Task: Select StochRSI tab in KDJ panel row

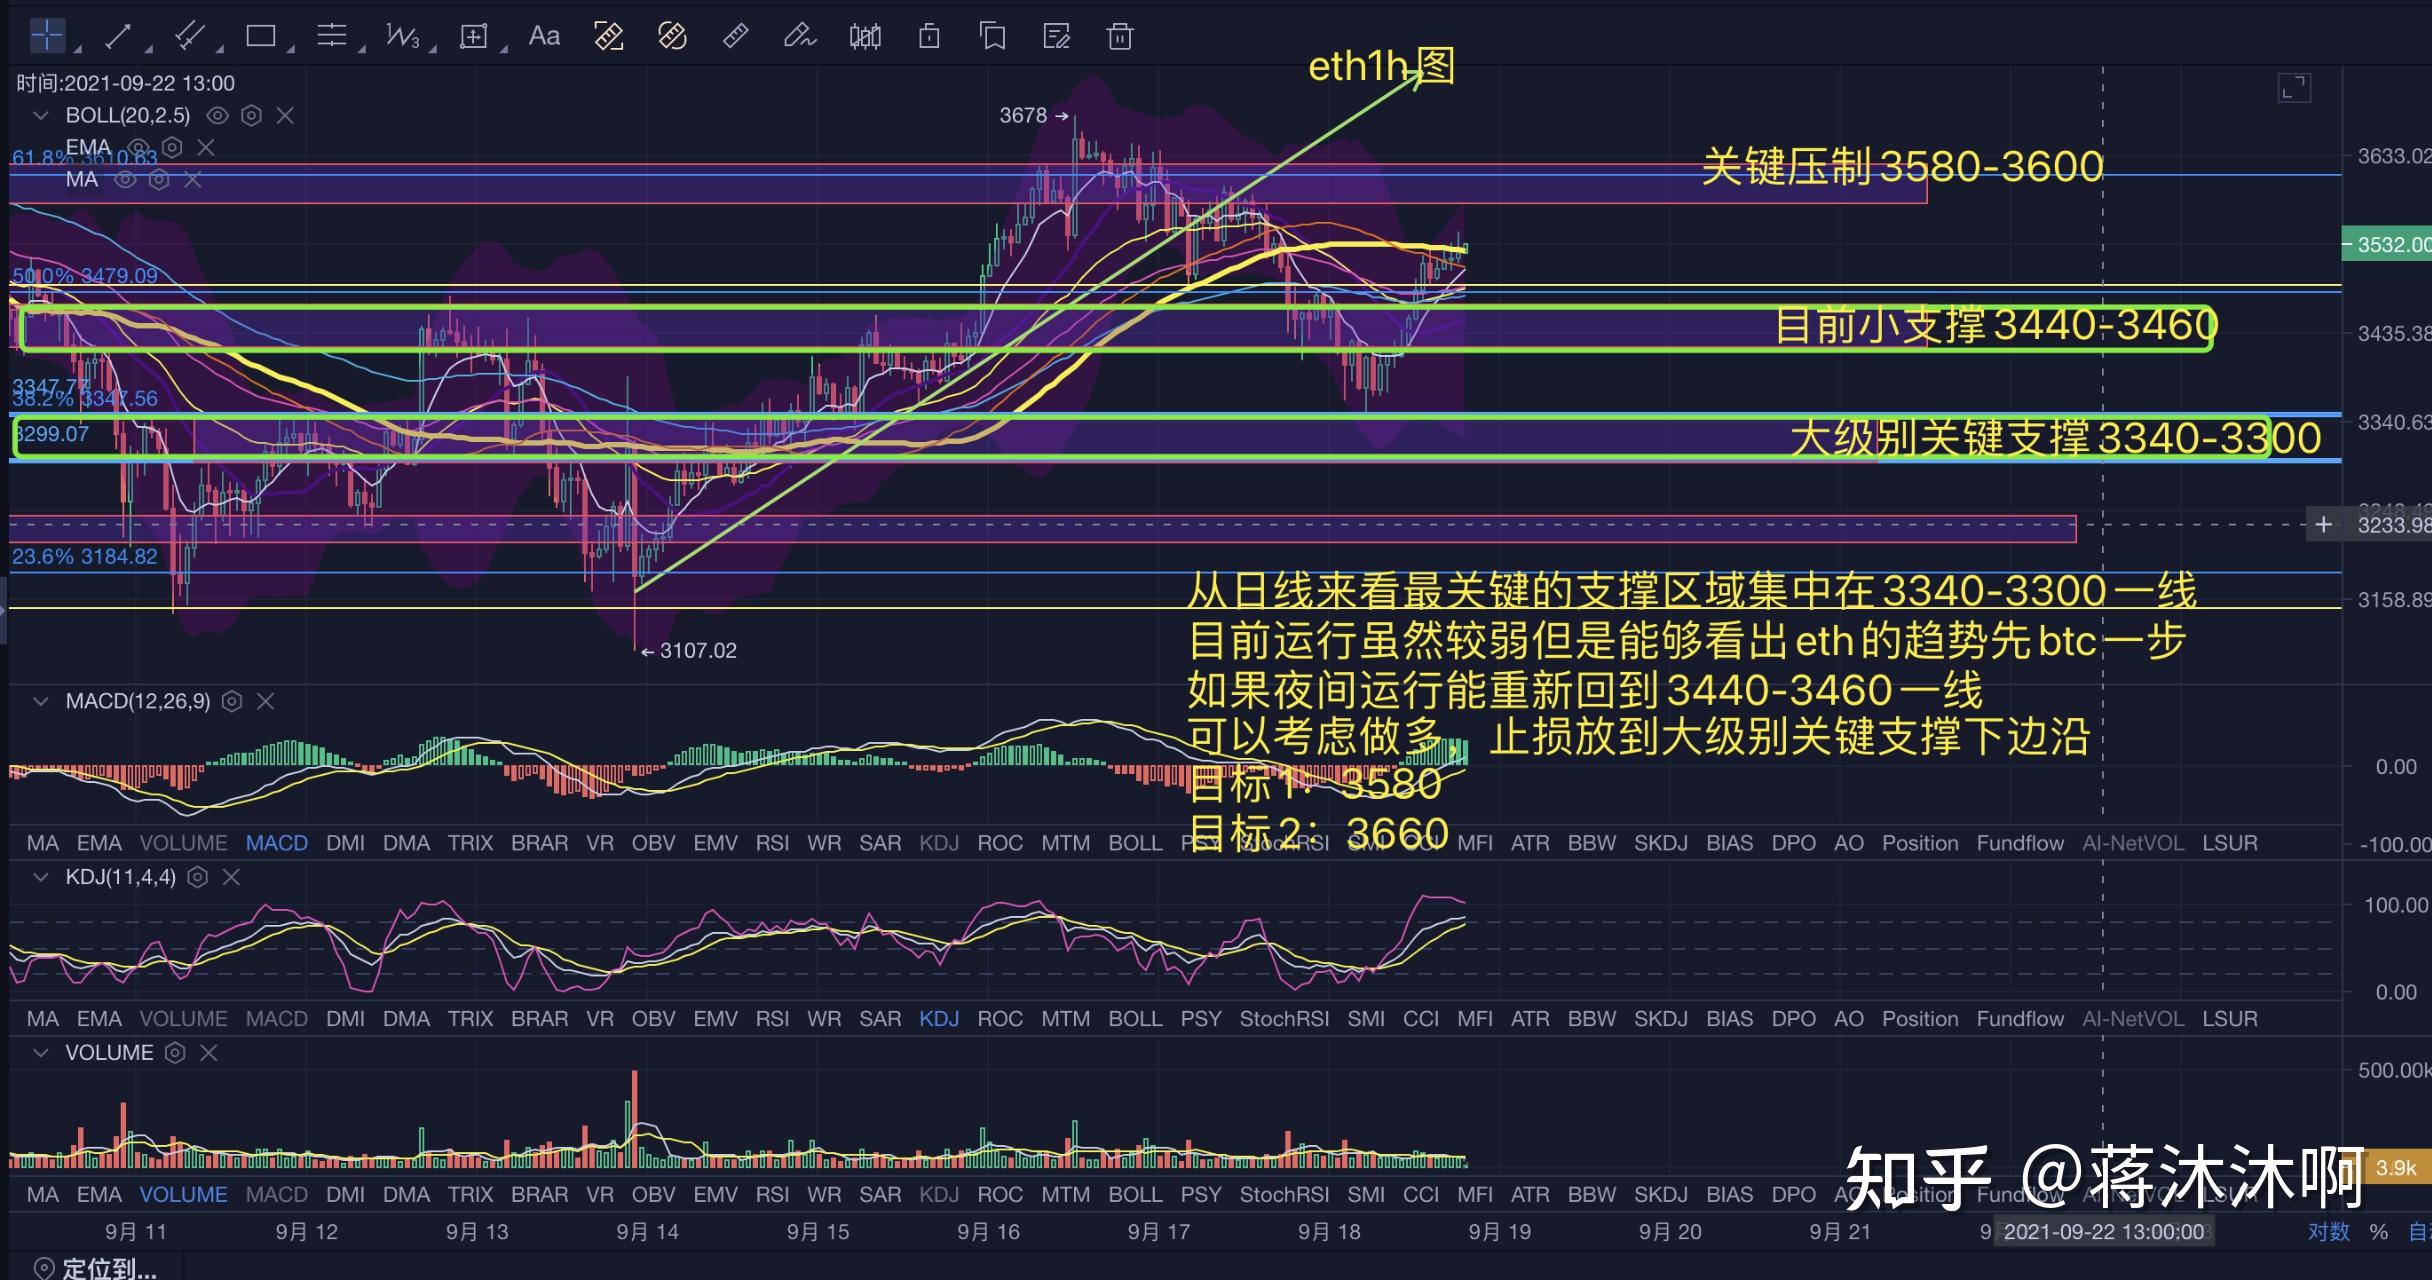Action: 1284,1019
